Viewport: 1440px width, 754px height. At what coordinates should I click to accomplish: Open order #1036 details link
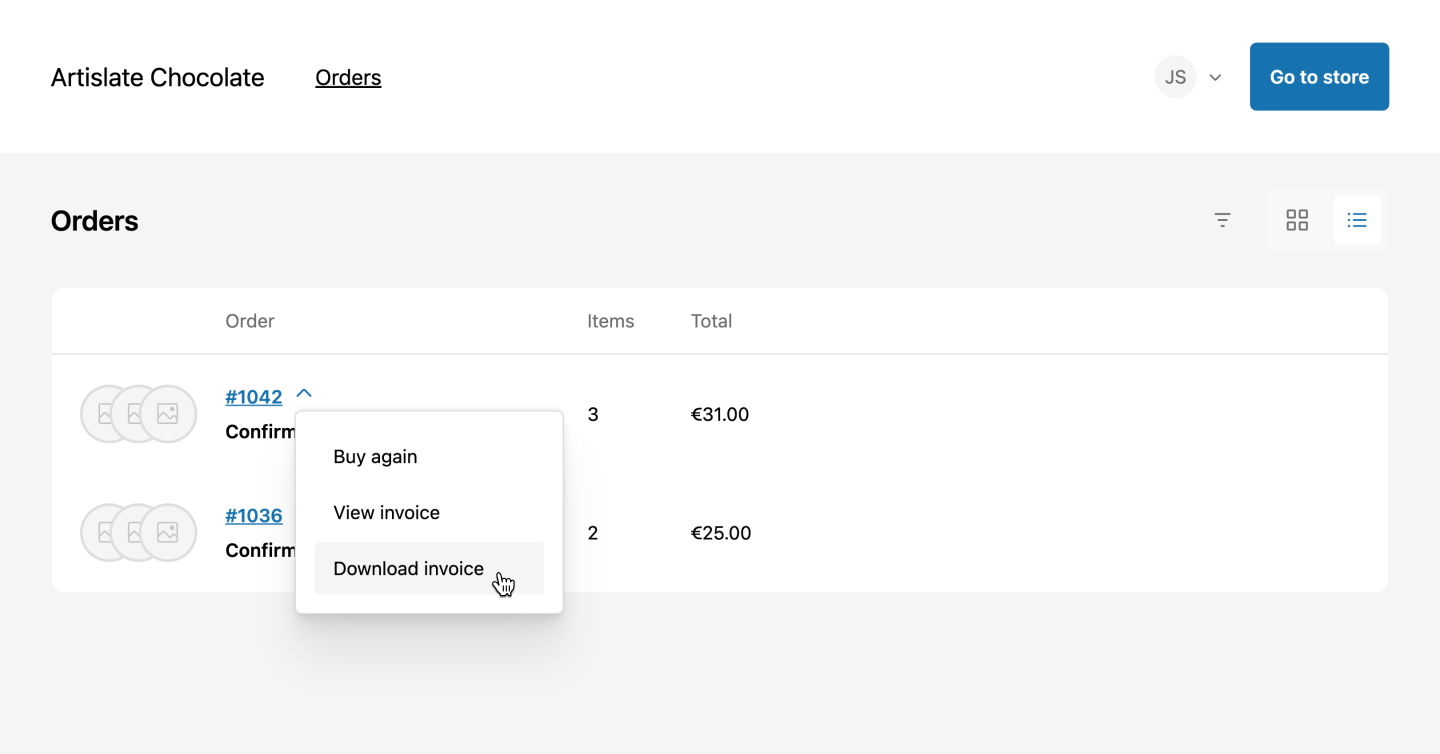pyautogui.click(x=254, y=515)
